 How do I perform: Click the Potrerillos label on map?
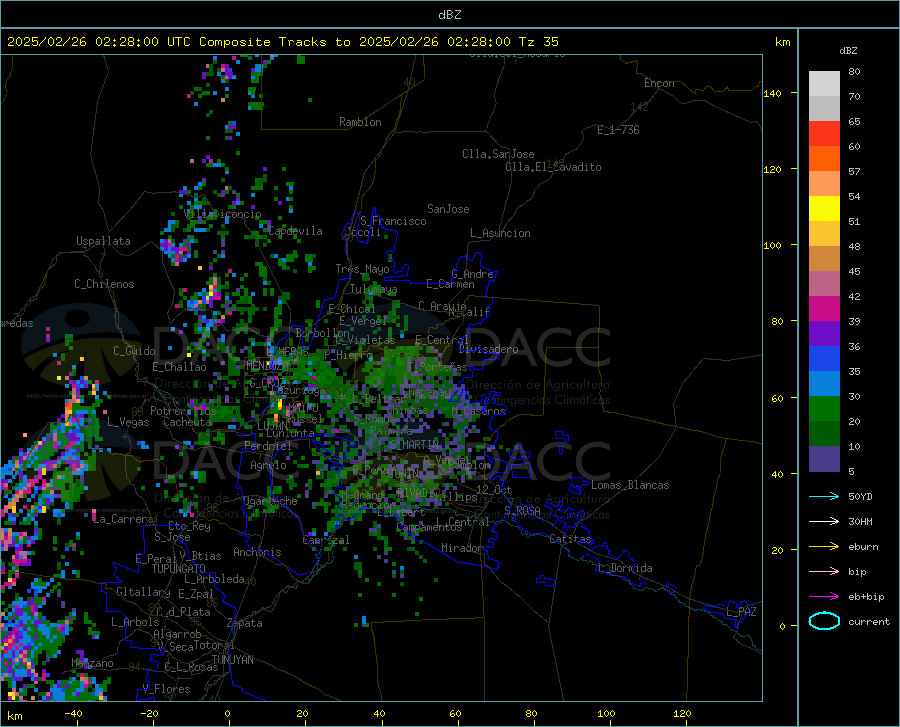point(183,411)
